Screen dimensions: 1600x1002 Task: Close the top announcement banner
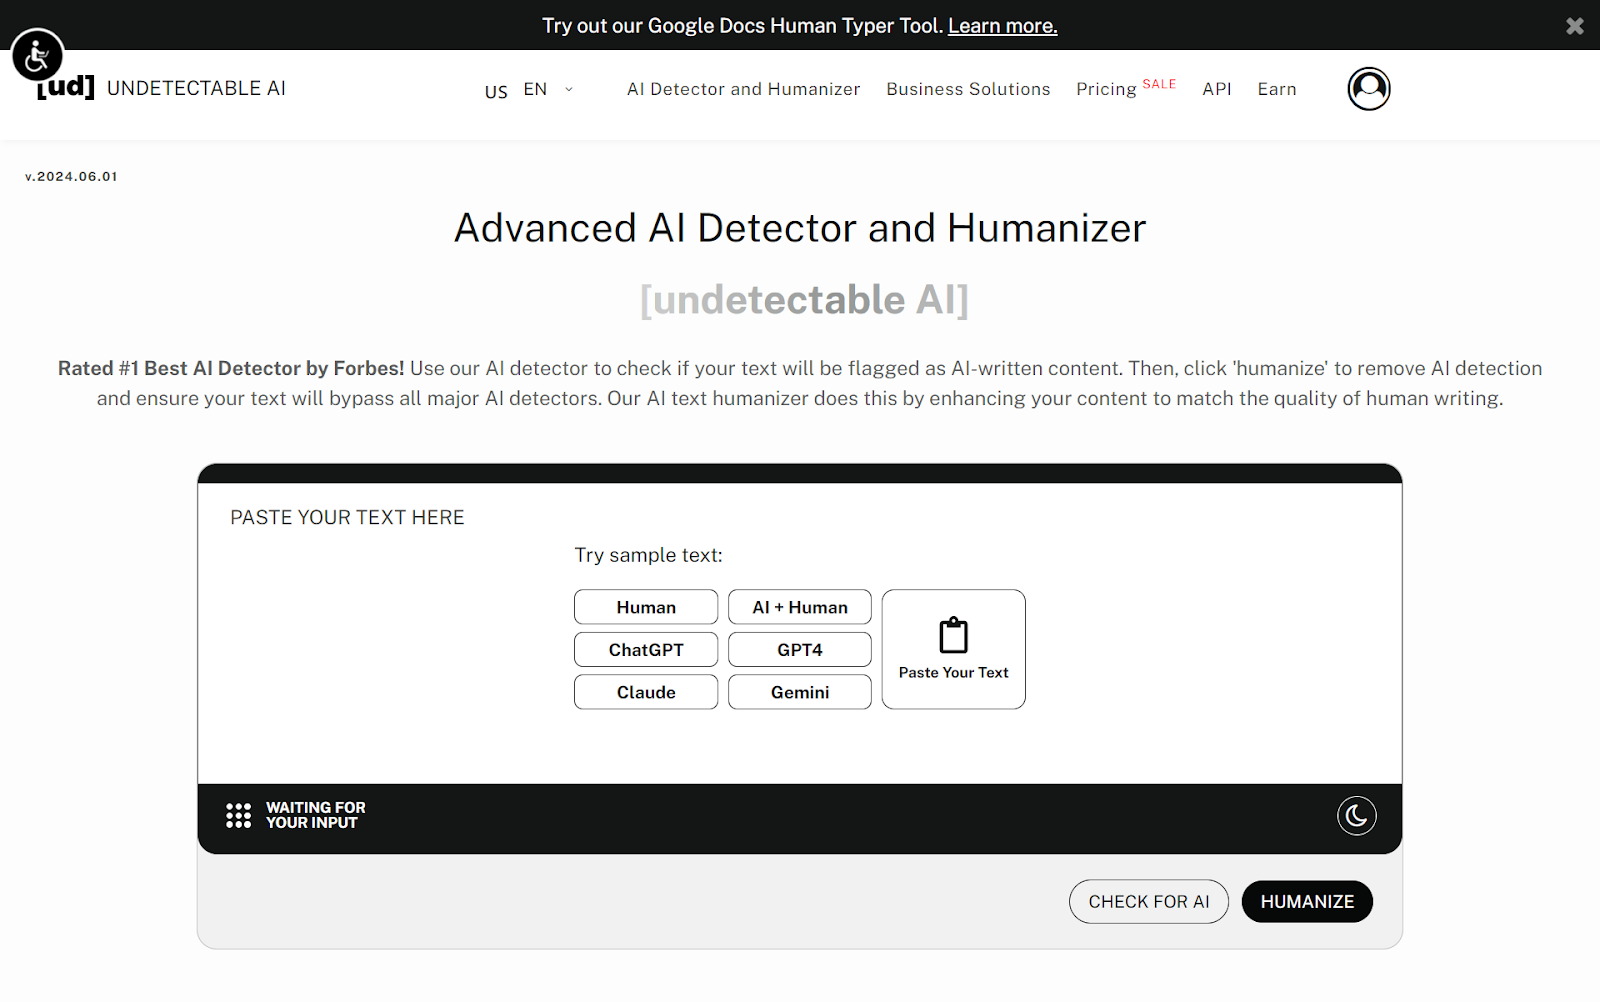(x=1574, y=26)
